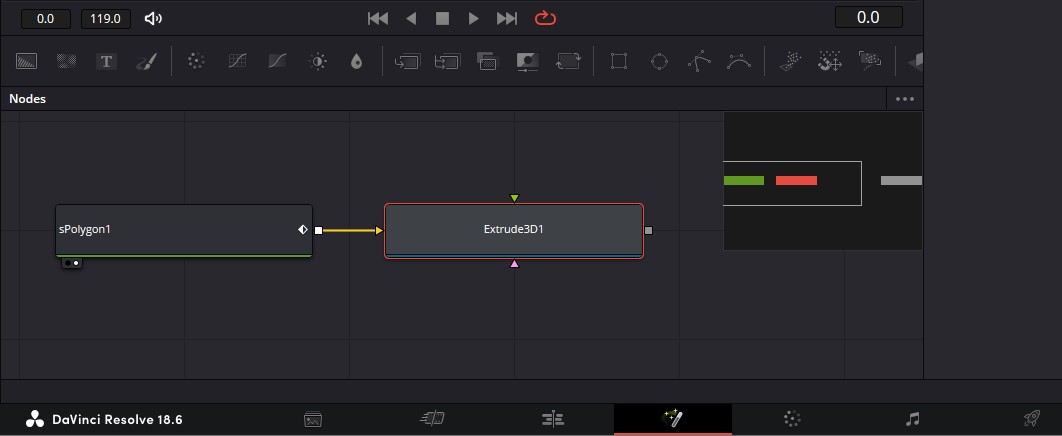
Task: Click Extrude3D1's yellow input arrow
Action: pos(379,230)
